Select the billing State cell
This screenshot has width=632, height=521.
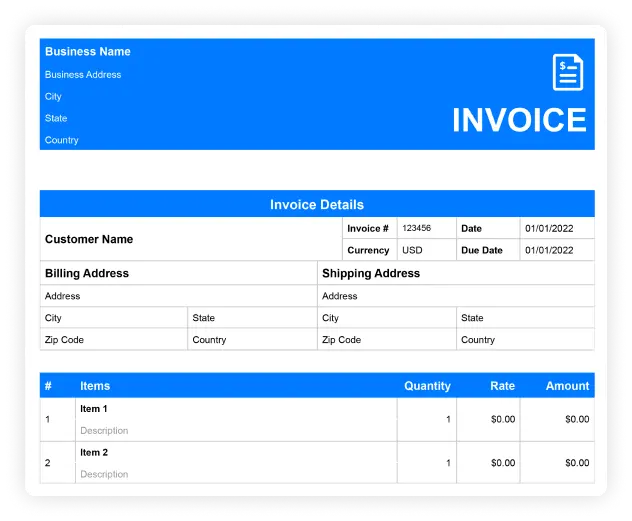pos(252,318)
